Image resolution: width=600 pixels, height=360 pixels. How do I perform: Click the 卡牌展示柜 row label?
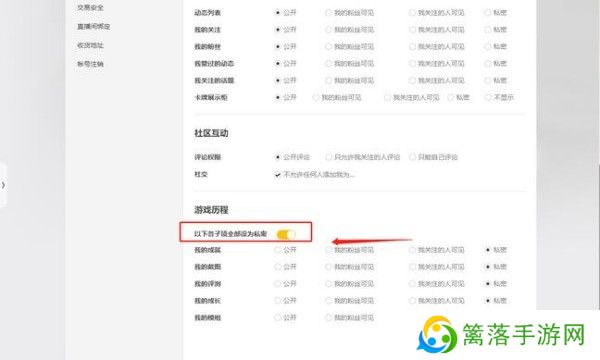(x=211, y=98)
